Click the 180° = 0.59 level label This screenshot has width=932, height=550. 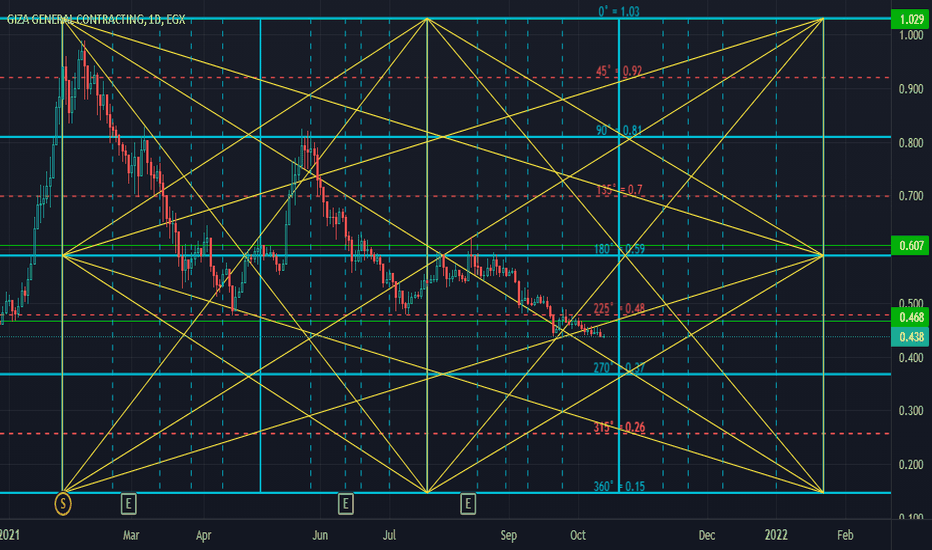point(619,249)
